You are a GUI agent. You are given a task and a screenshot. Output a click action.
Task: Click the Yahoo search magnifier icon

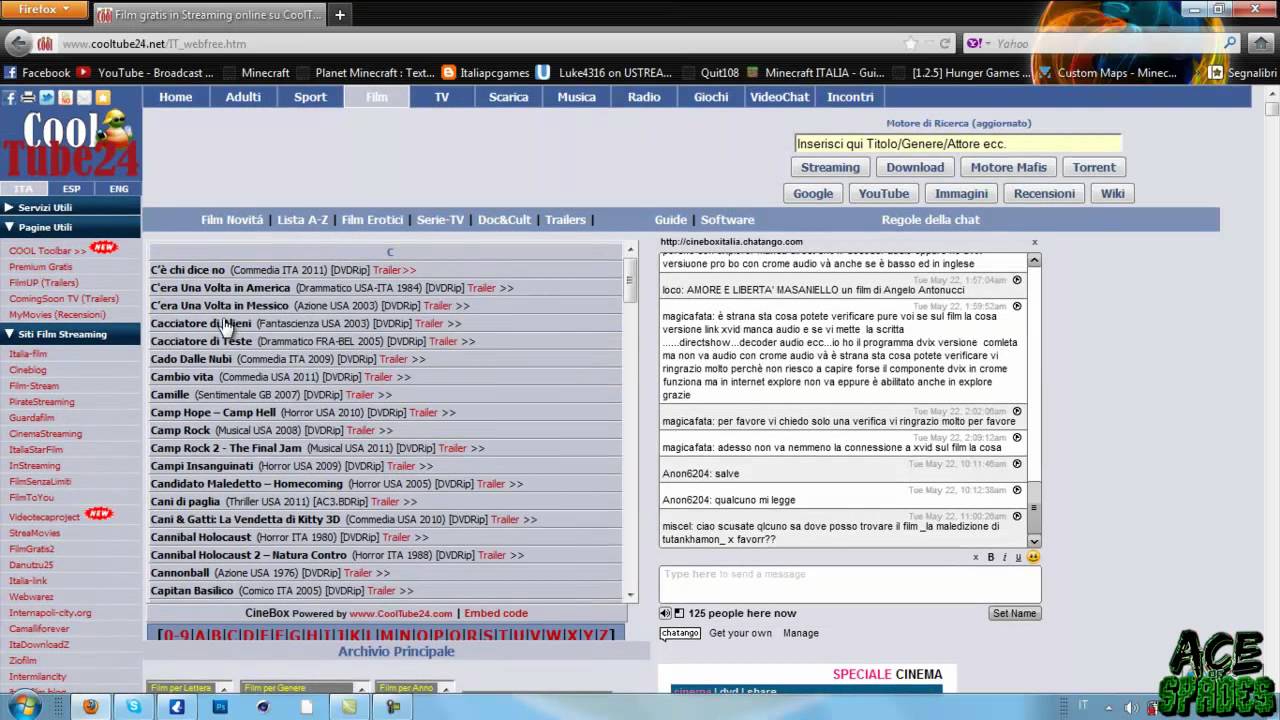click(1231, 44)
